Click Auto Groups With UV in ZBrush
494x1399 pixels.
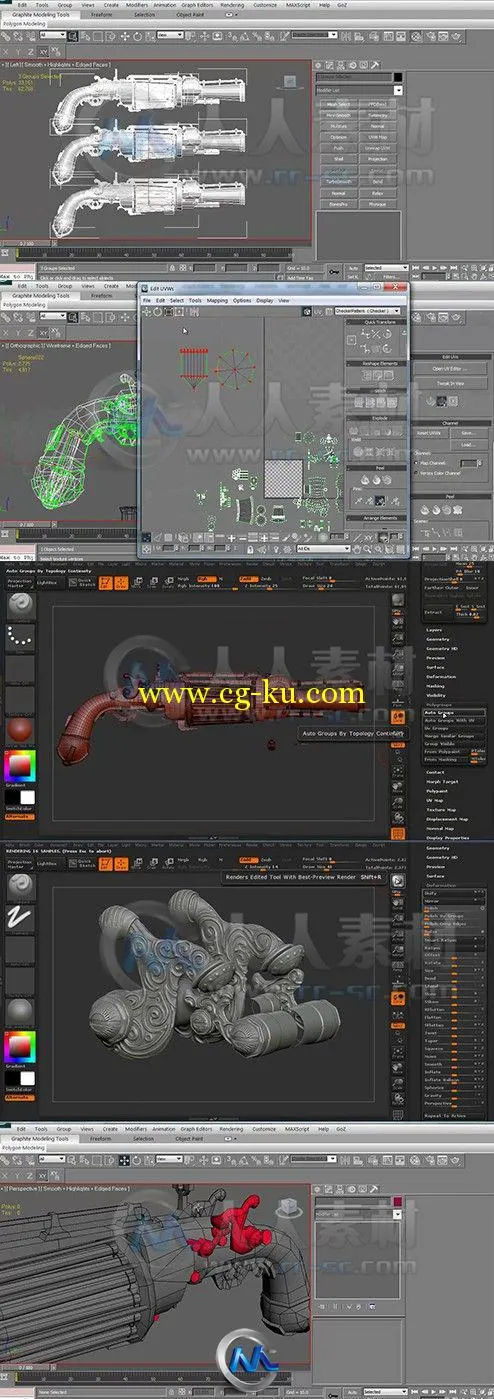coord(454,721)
